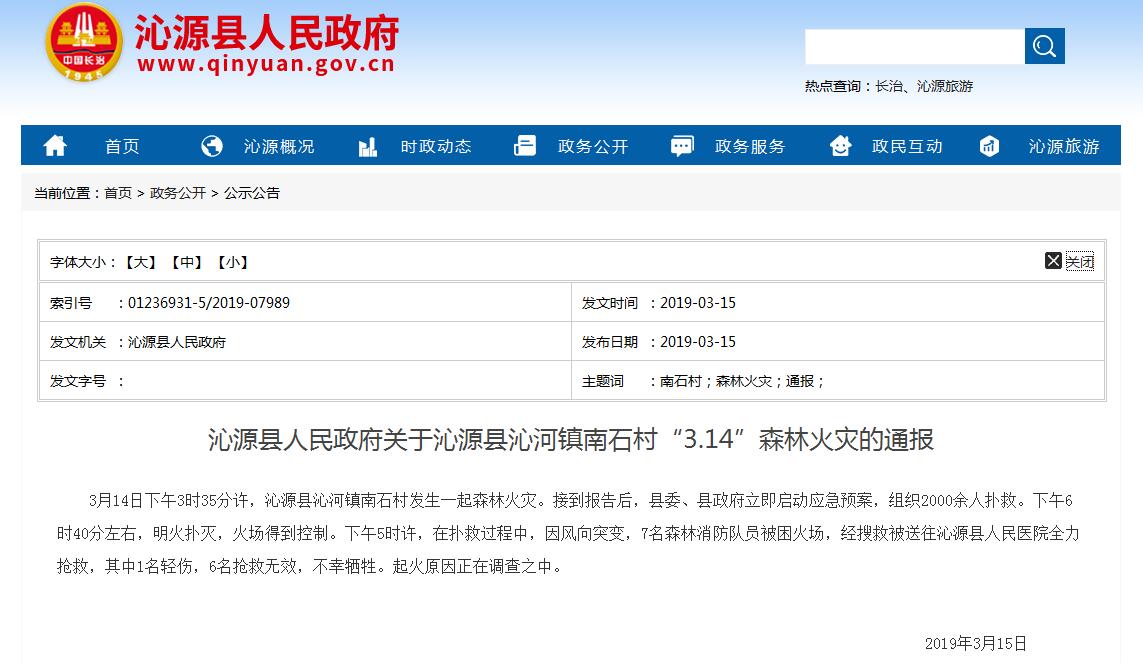Click the chart icon beside 时政动态

368,147
